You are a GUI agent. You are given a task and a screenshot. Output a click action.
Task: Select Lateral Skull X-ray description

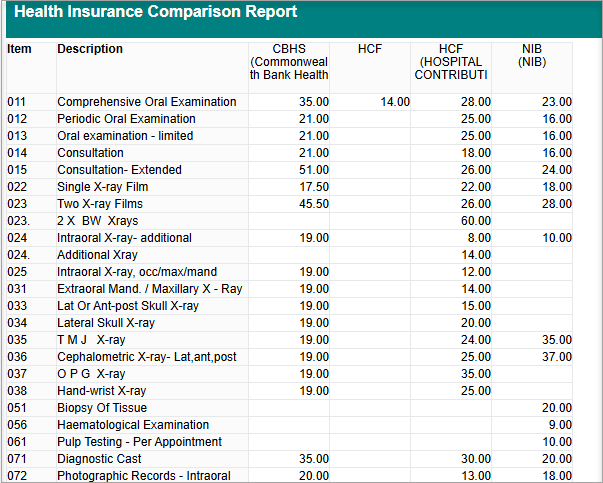point(106,323)
